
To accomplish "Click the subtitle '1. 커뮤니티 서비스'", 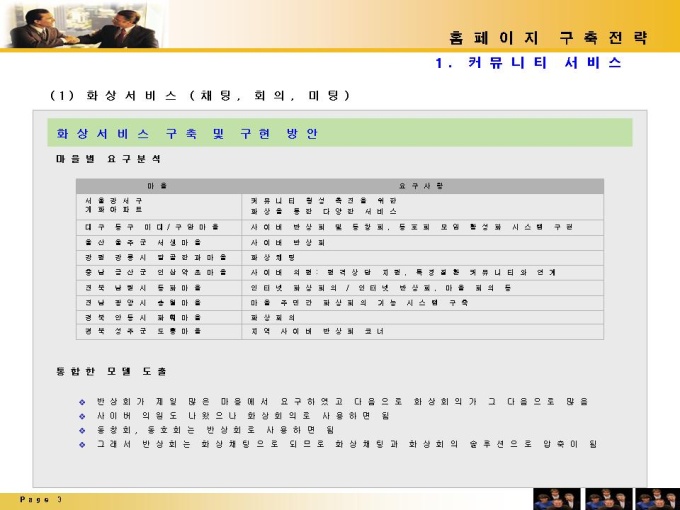I will click(x=529, y=63).
